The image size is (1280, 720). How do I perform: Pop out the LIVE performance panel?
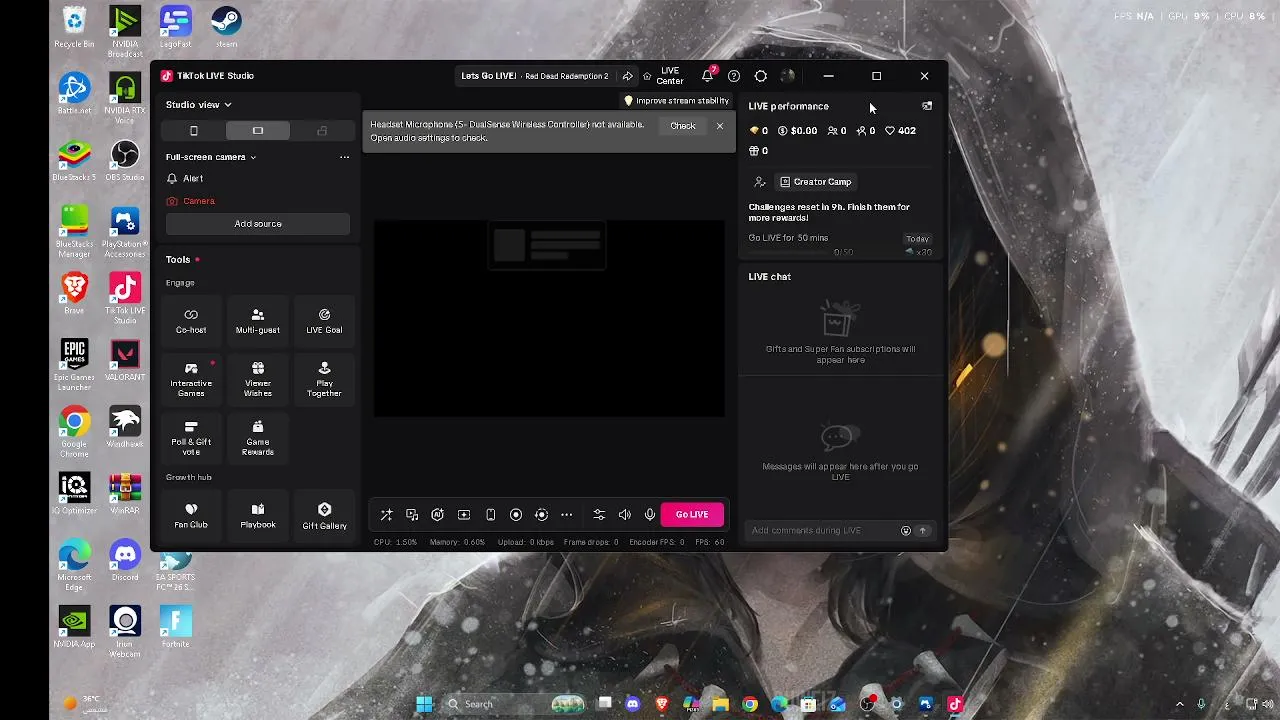point(927,106)
